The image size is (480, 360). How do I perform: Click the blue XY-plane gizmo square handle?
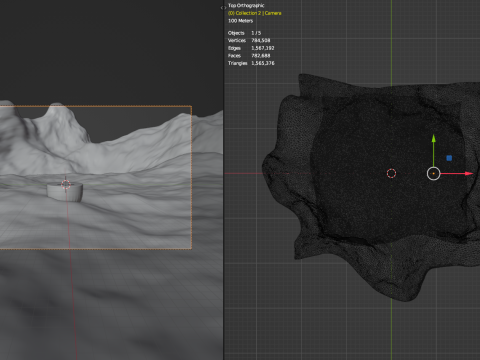click(449, 158)
